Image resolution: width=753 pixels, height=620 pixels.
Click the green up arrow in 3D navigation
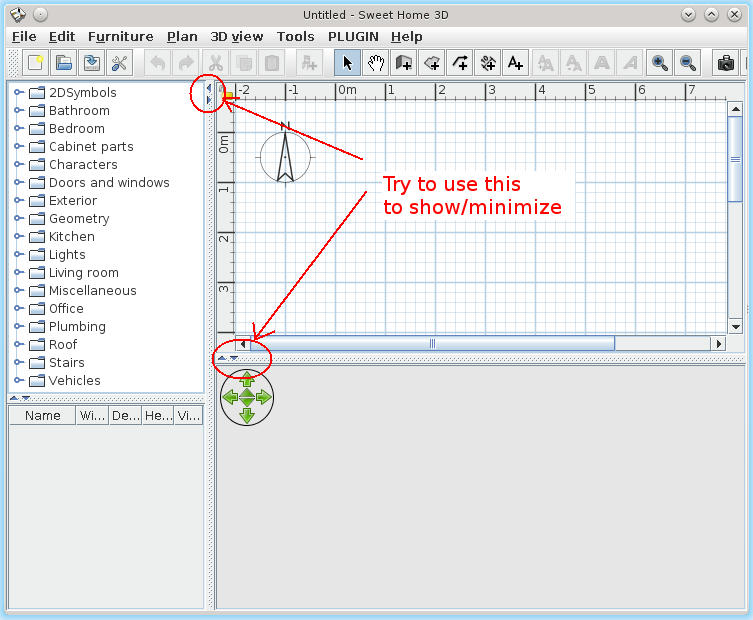(247, 379)
